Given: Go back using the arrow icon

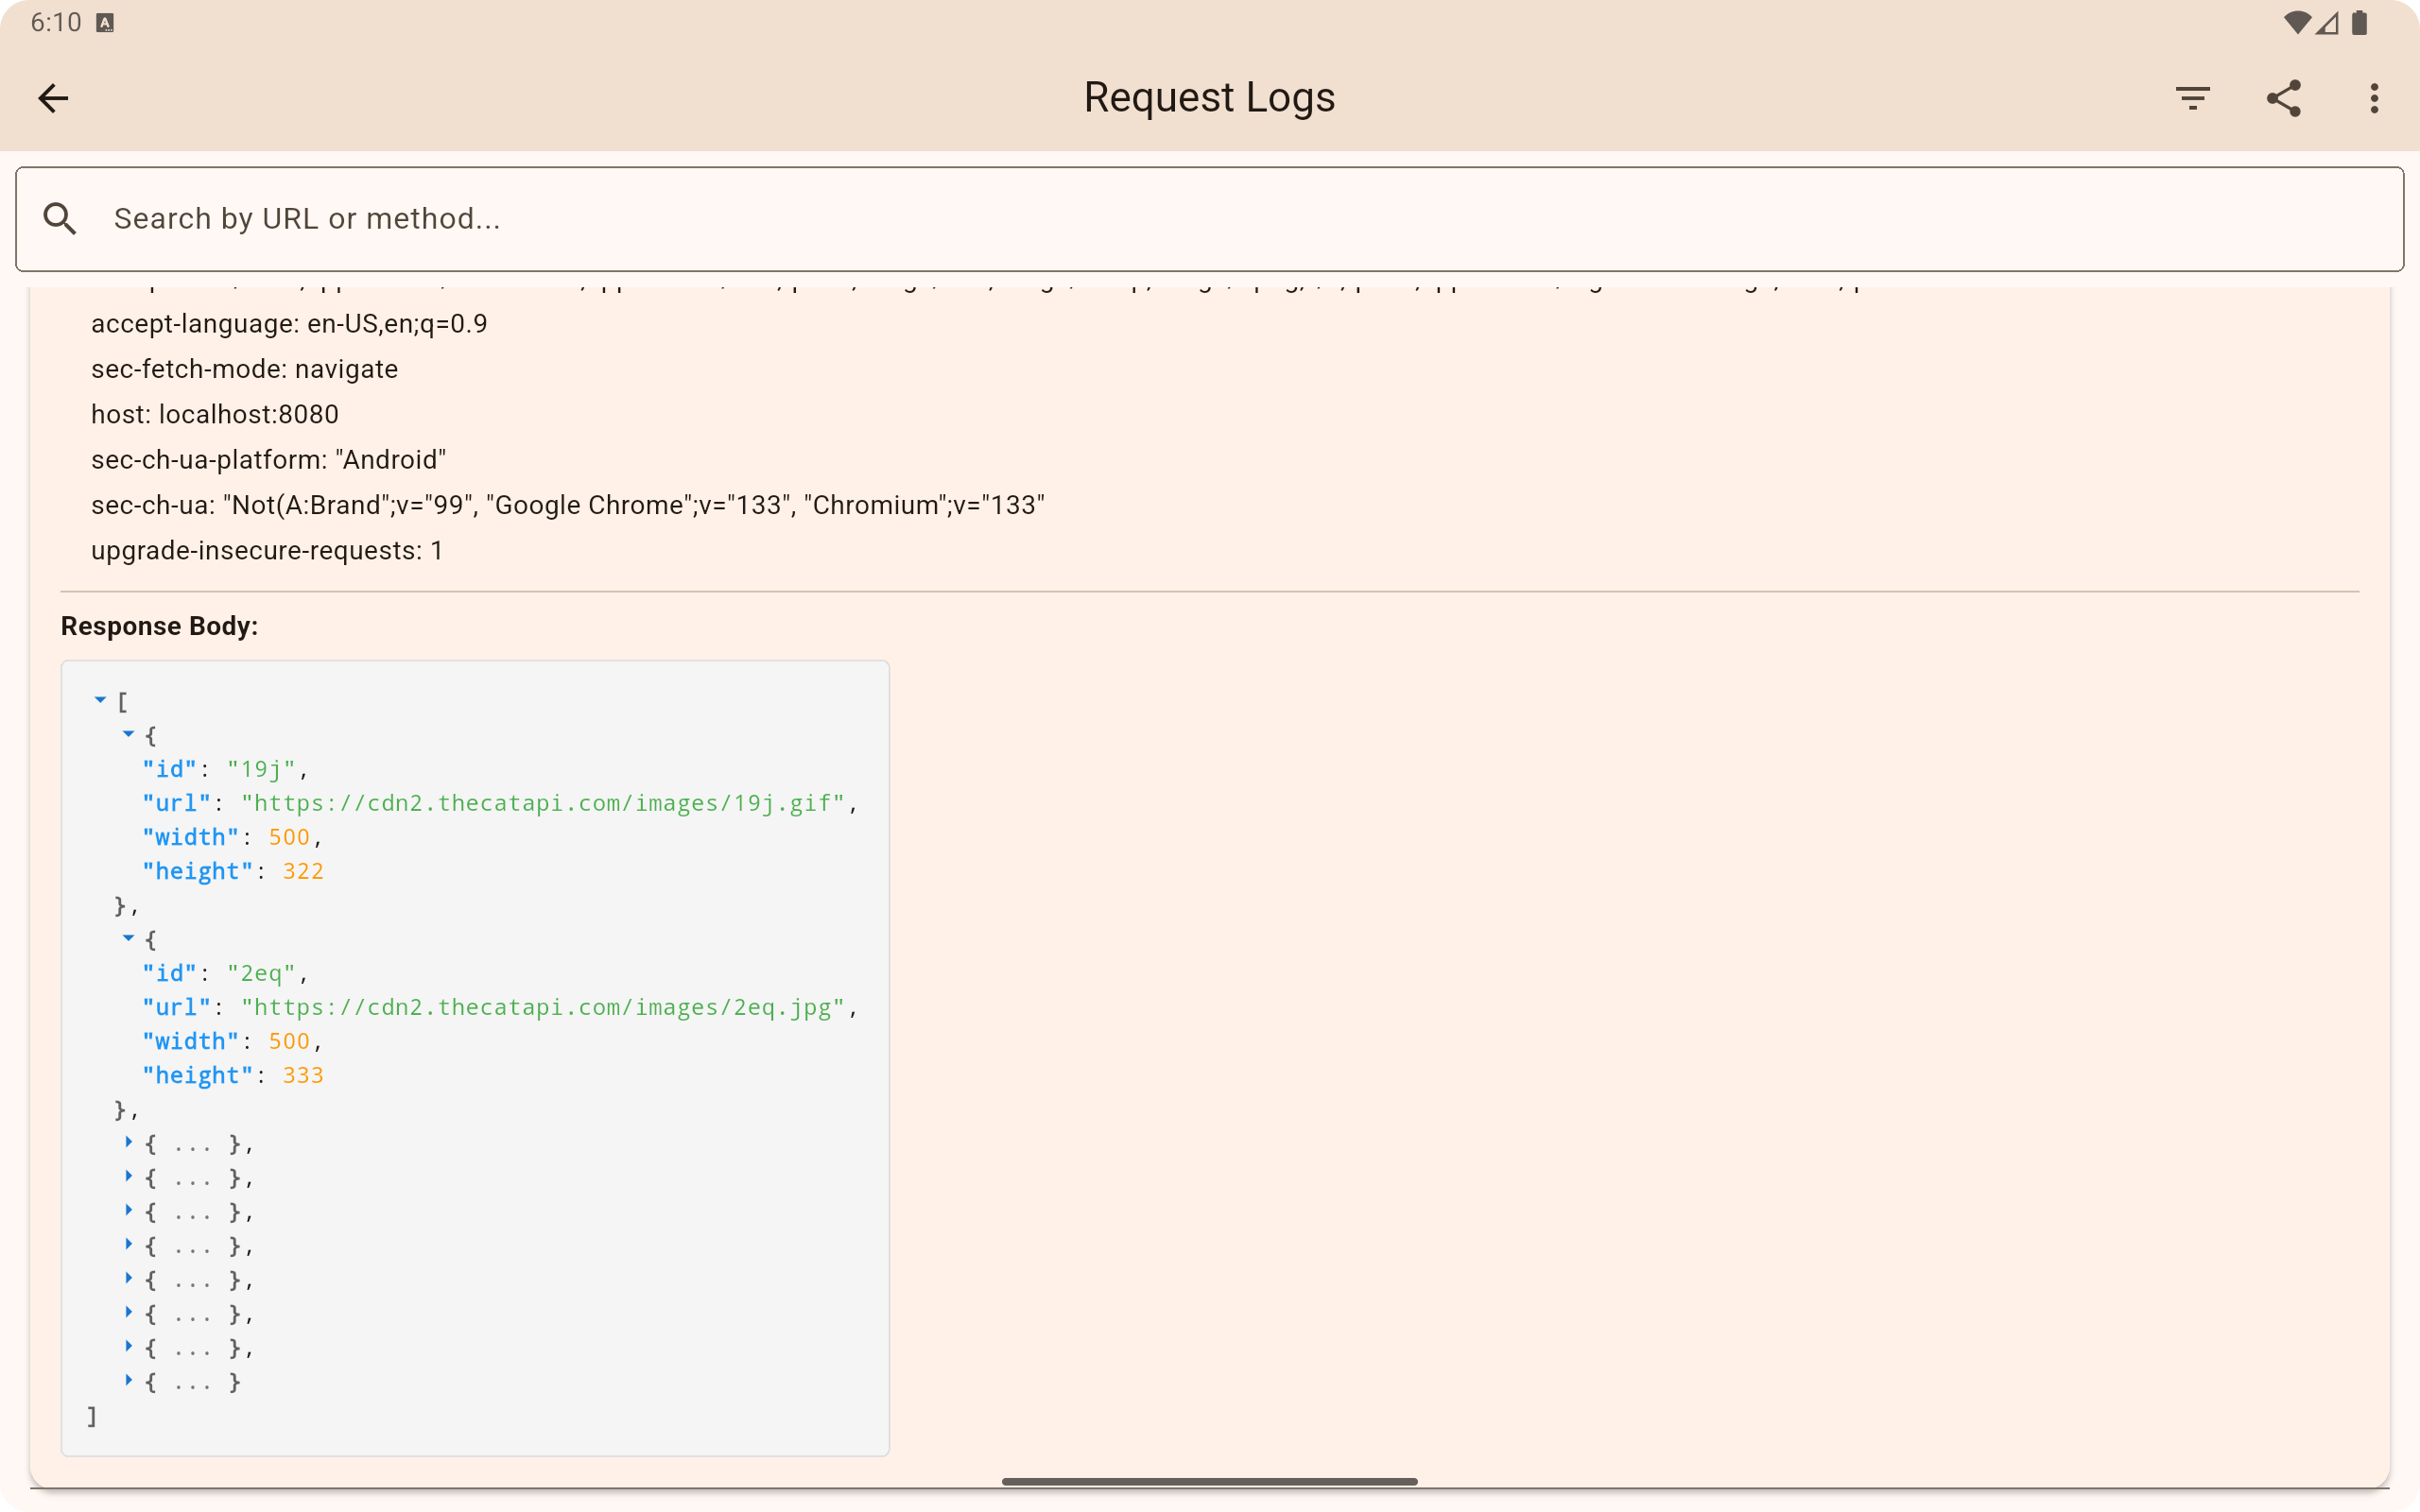Looking at the screenshot, I should (53, 98).
